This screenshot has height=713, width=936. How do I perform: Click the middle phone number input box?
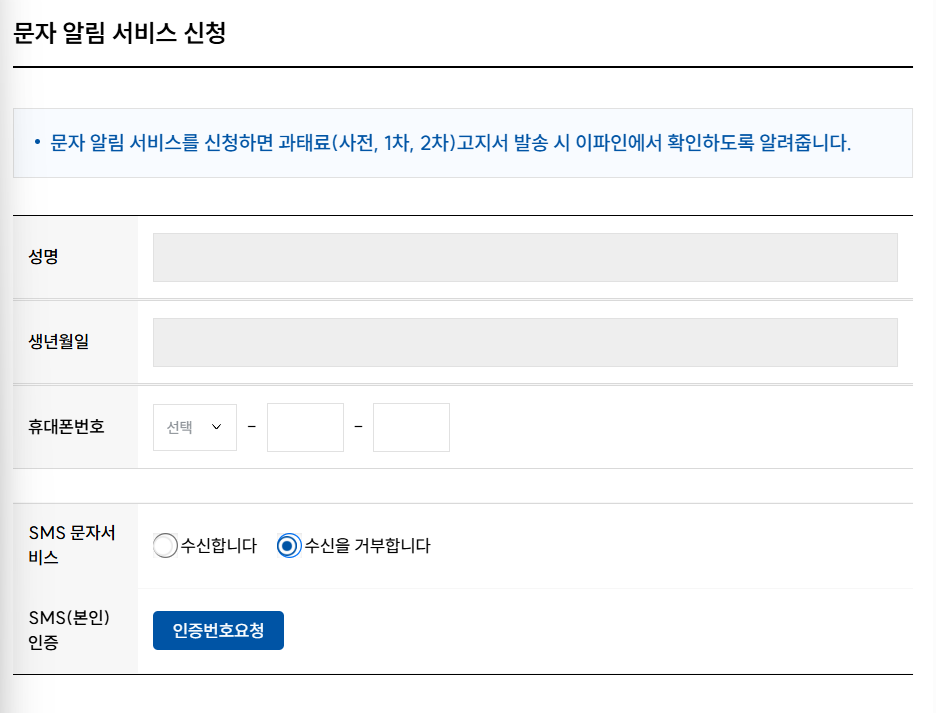coord(305,427)
